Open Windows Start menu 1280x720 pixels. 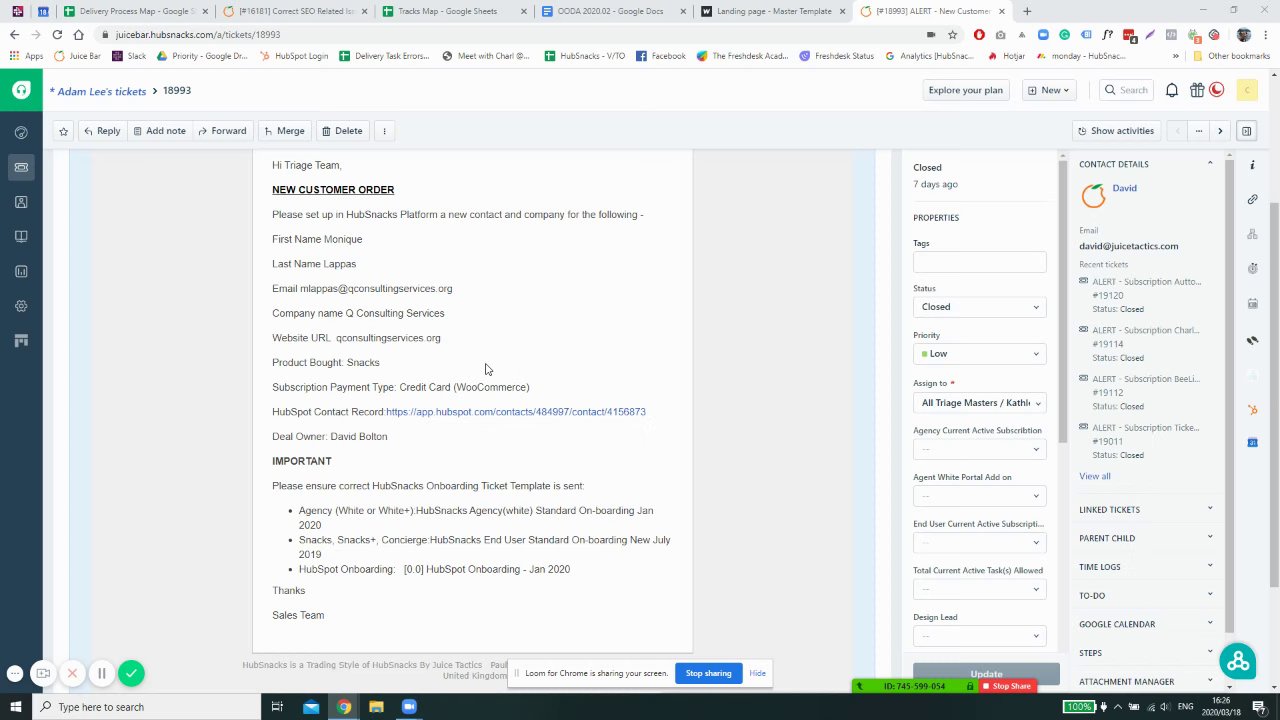click(15, 707)
